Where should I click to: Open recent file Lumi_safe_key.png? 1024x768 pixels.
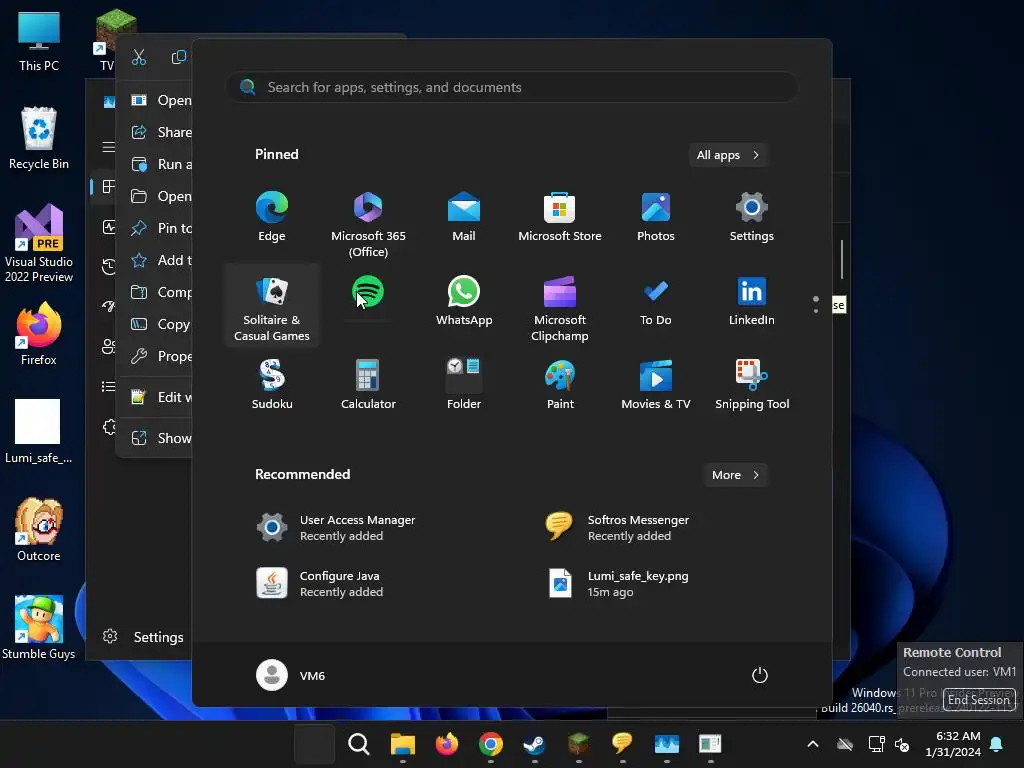pos(617,584)
